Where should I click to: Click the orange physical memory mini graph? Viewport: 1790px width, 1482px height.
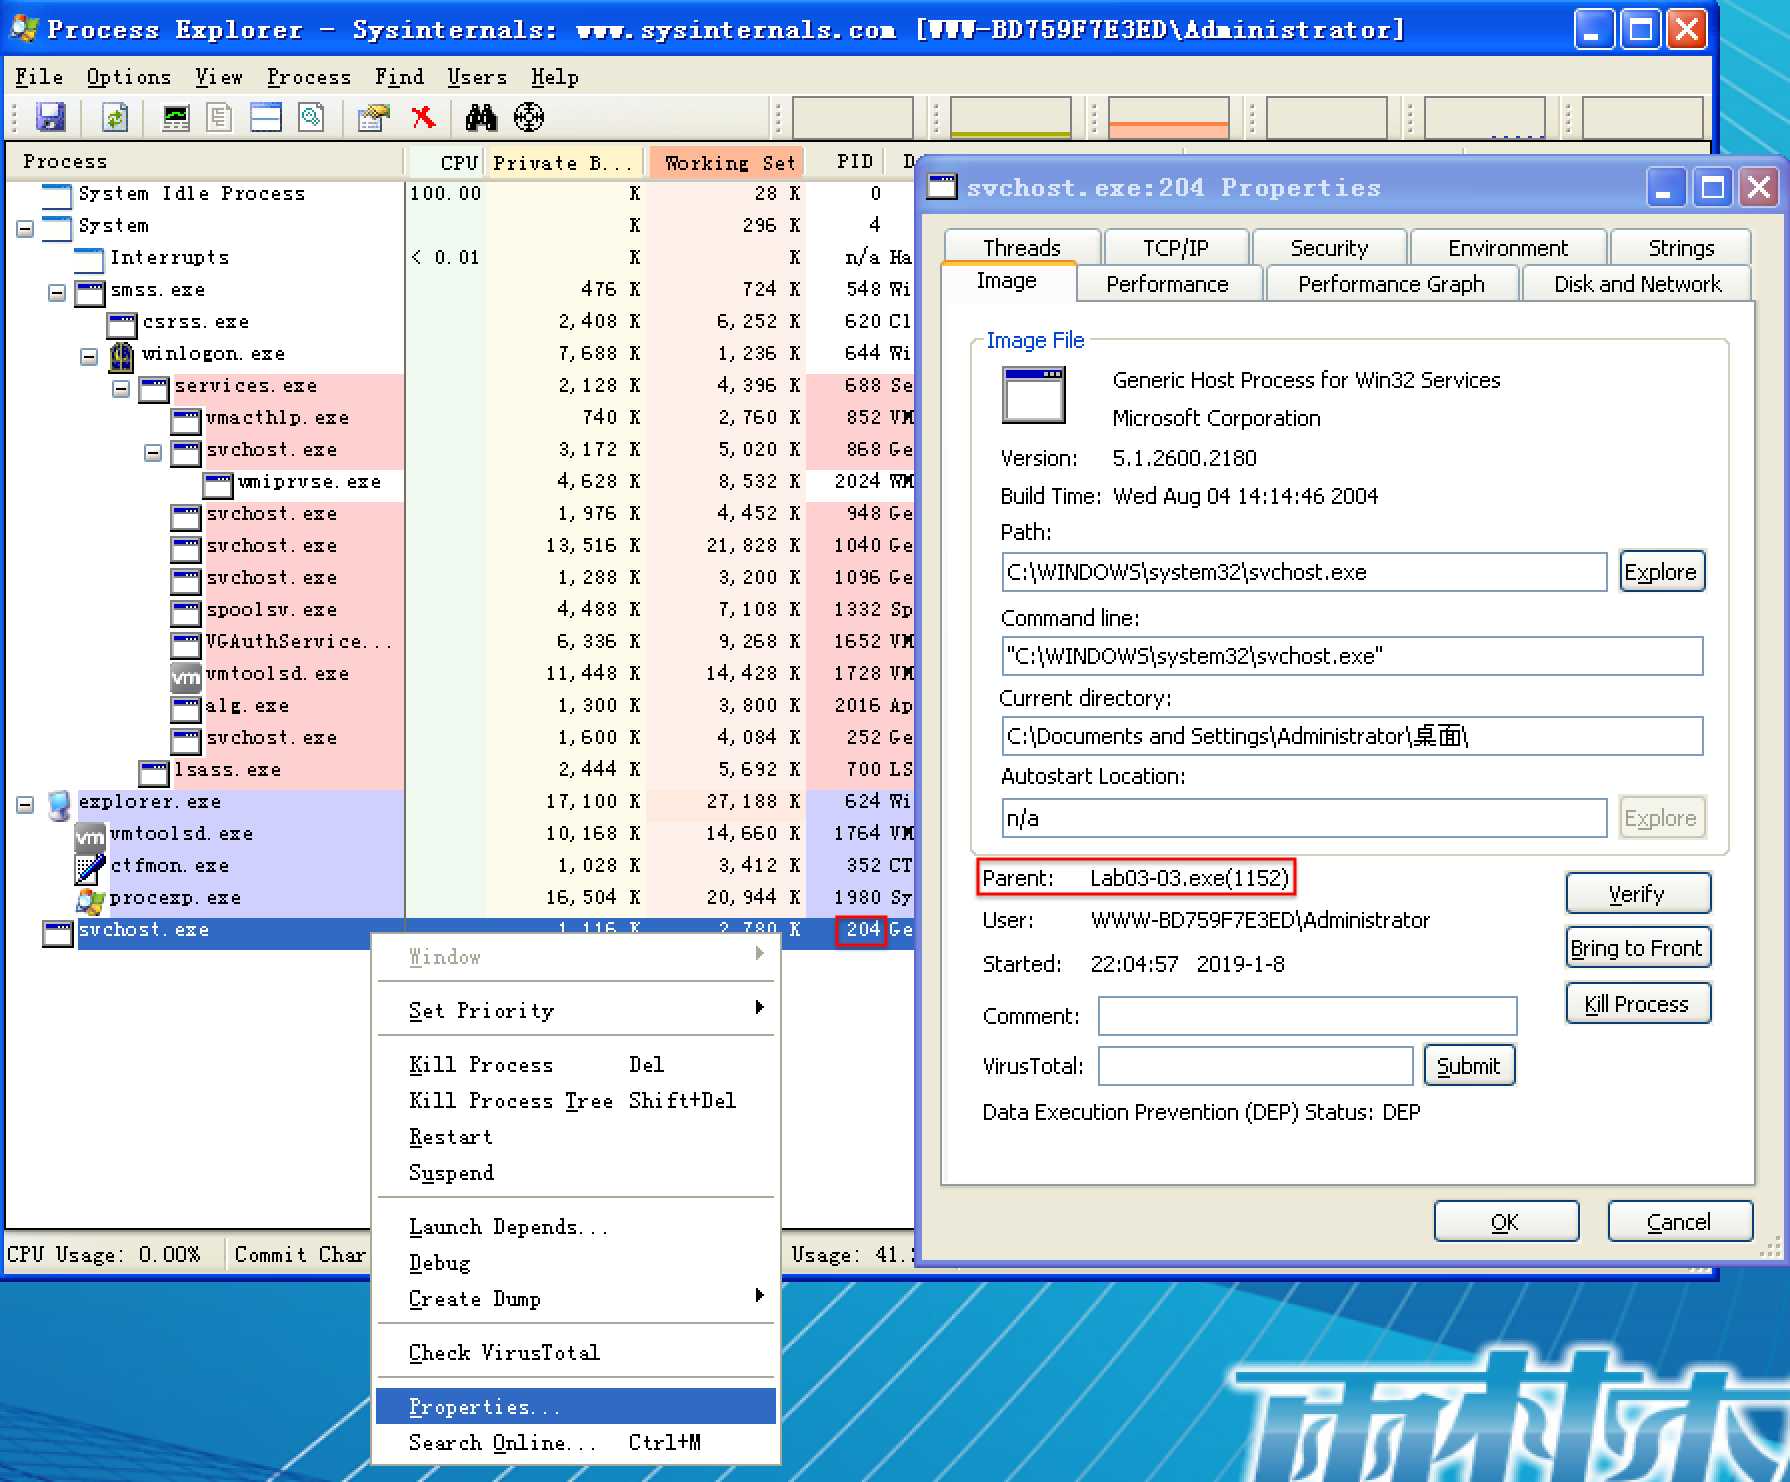tap(1169, 117)
